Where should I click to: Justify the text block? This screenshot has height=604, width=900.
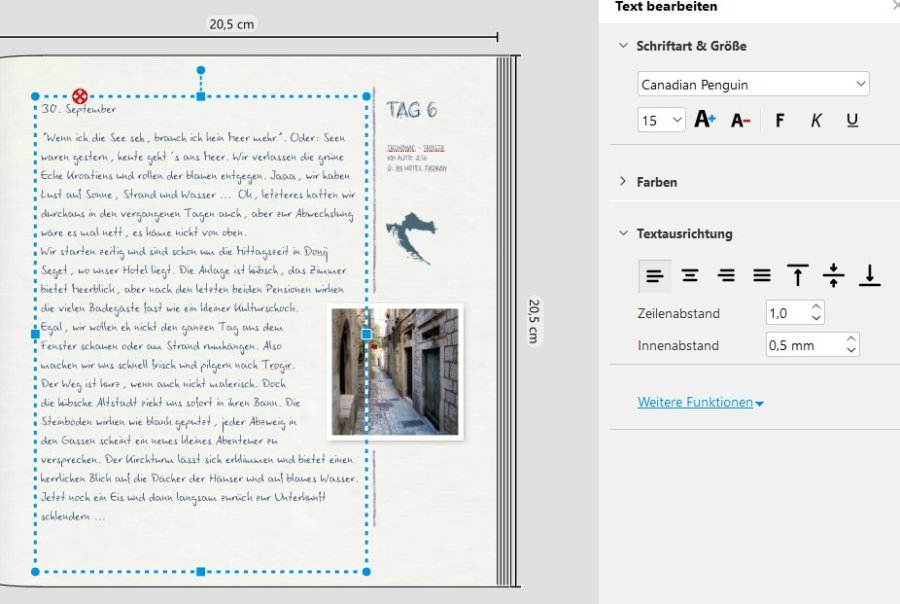[762, 275]
